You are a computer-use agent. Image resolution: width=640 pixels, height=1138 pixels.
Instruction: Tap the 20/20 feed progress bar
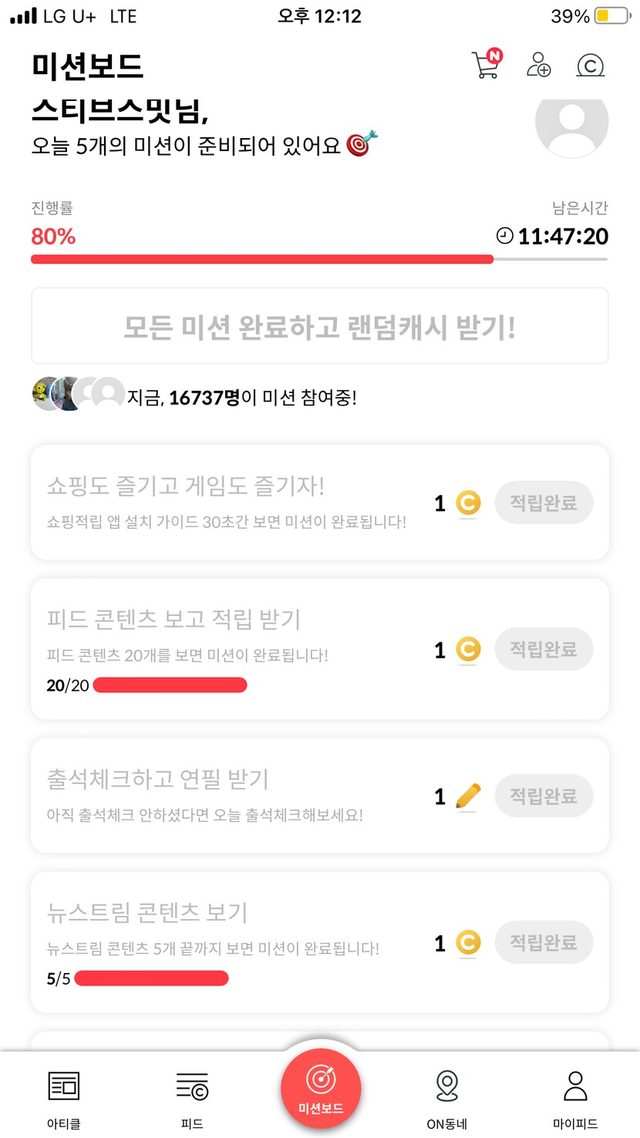click(169, 685)
